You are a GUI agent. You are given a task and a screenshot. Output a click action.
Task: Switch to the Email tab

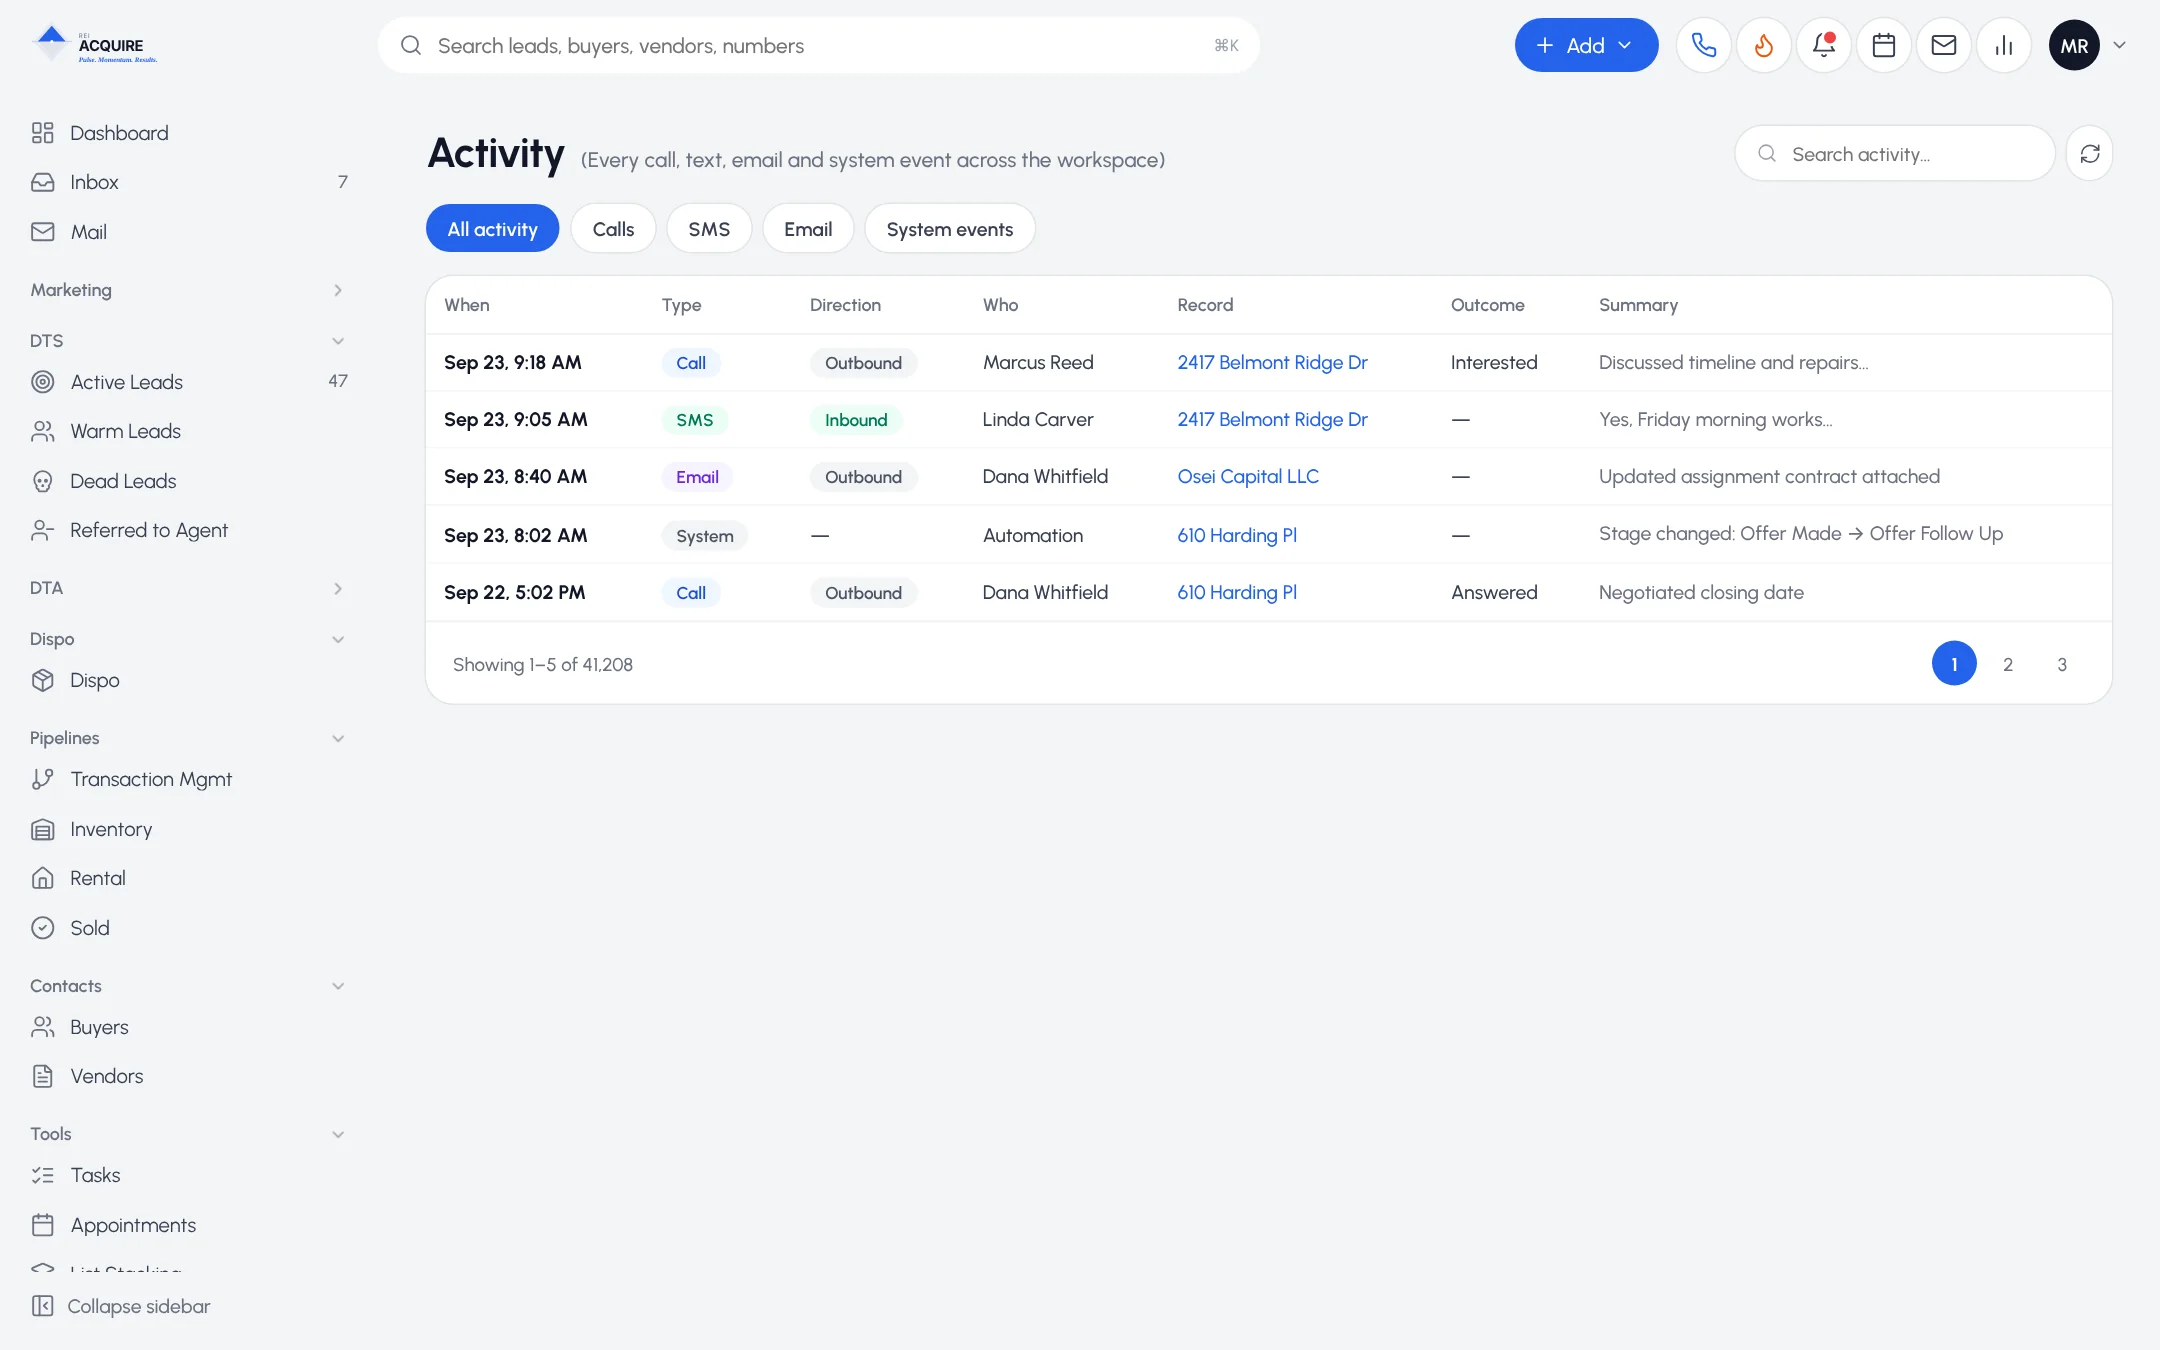pyautogui.click(x=808, y=229)
